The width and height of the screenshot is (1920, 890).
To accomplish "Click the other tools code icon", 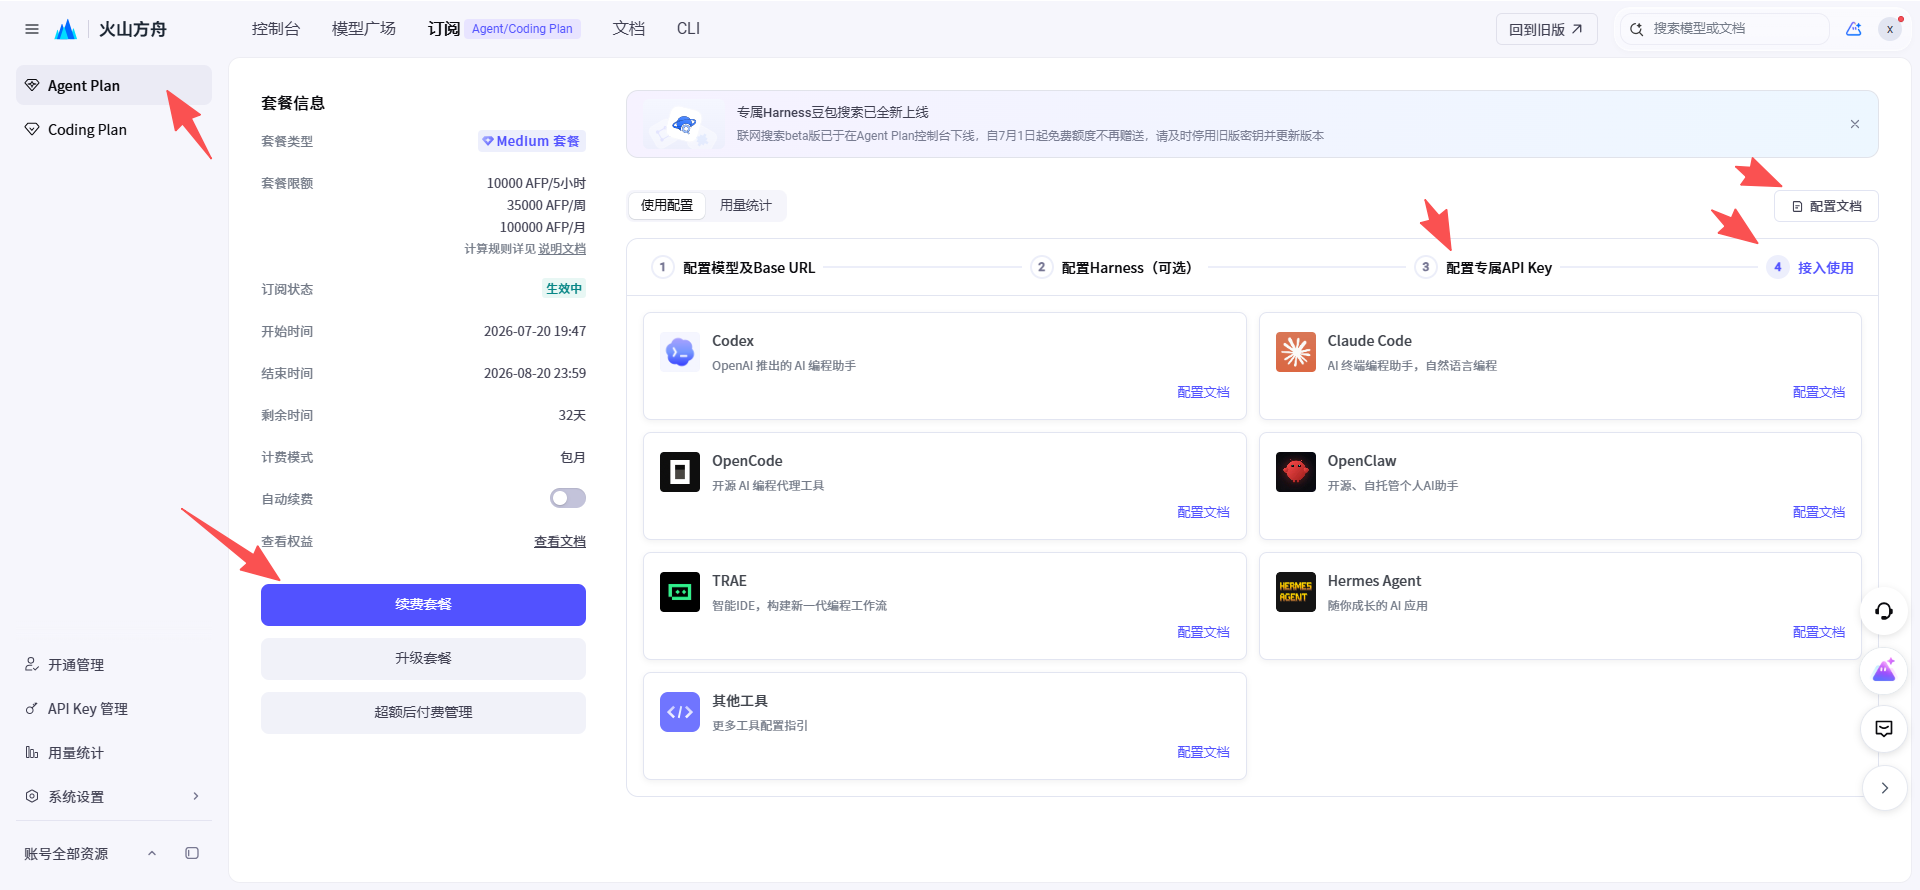I will [680, 712].
